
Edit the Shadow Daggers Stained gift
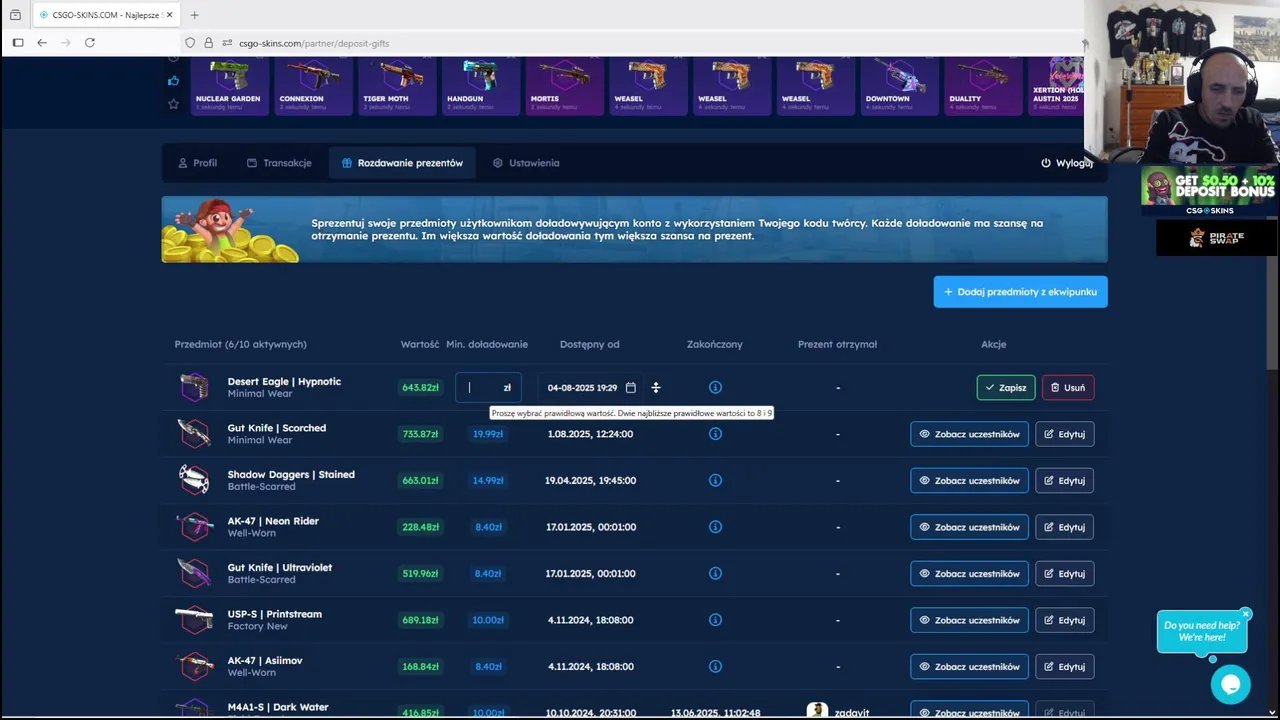tap(1064, 481)
